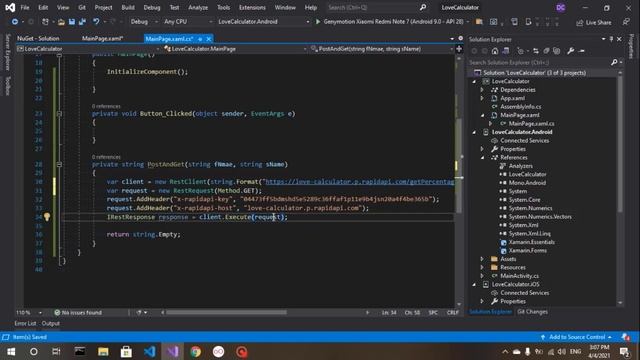Open the LoveCalculator project navigation dropdown

88,49
